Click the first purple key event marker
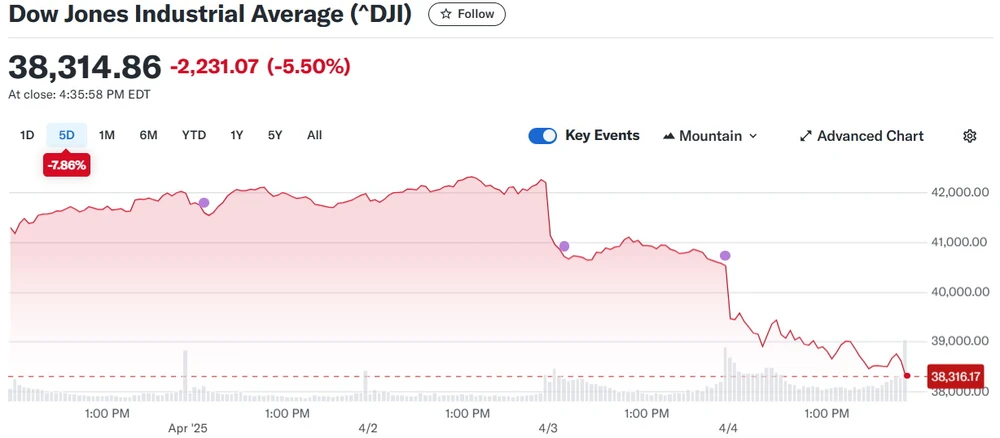The height and width of the screenshot is (438, 1000). pyautogui.click(x=204, y=203)
